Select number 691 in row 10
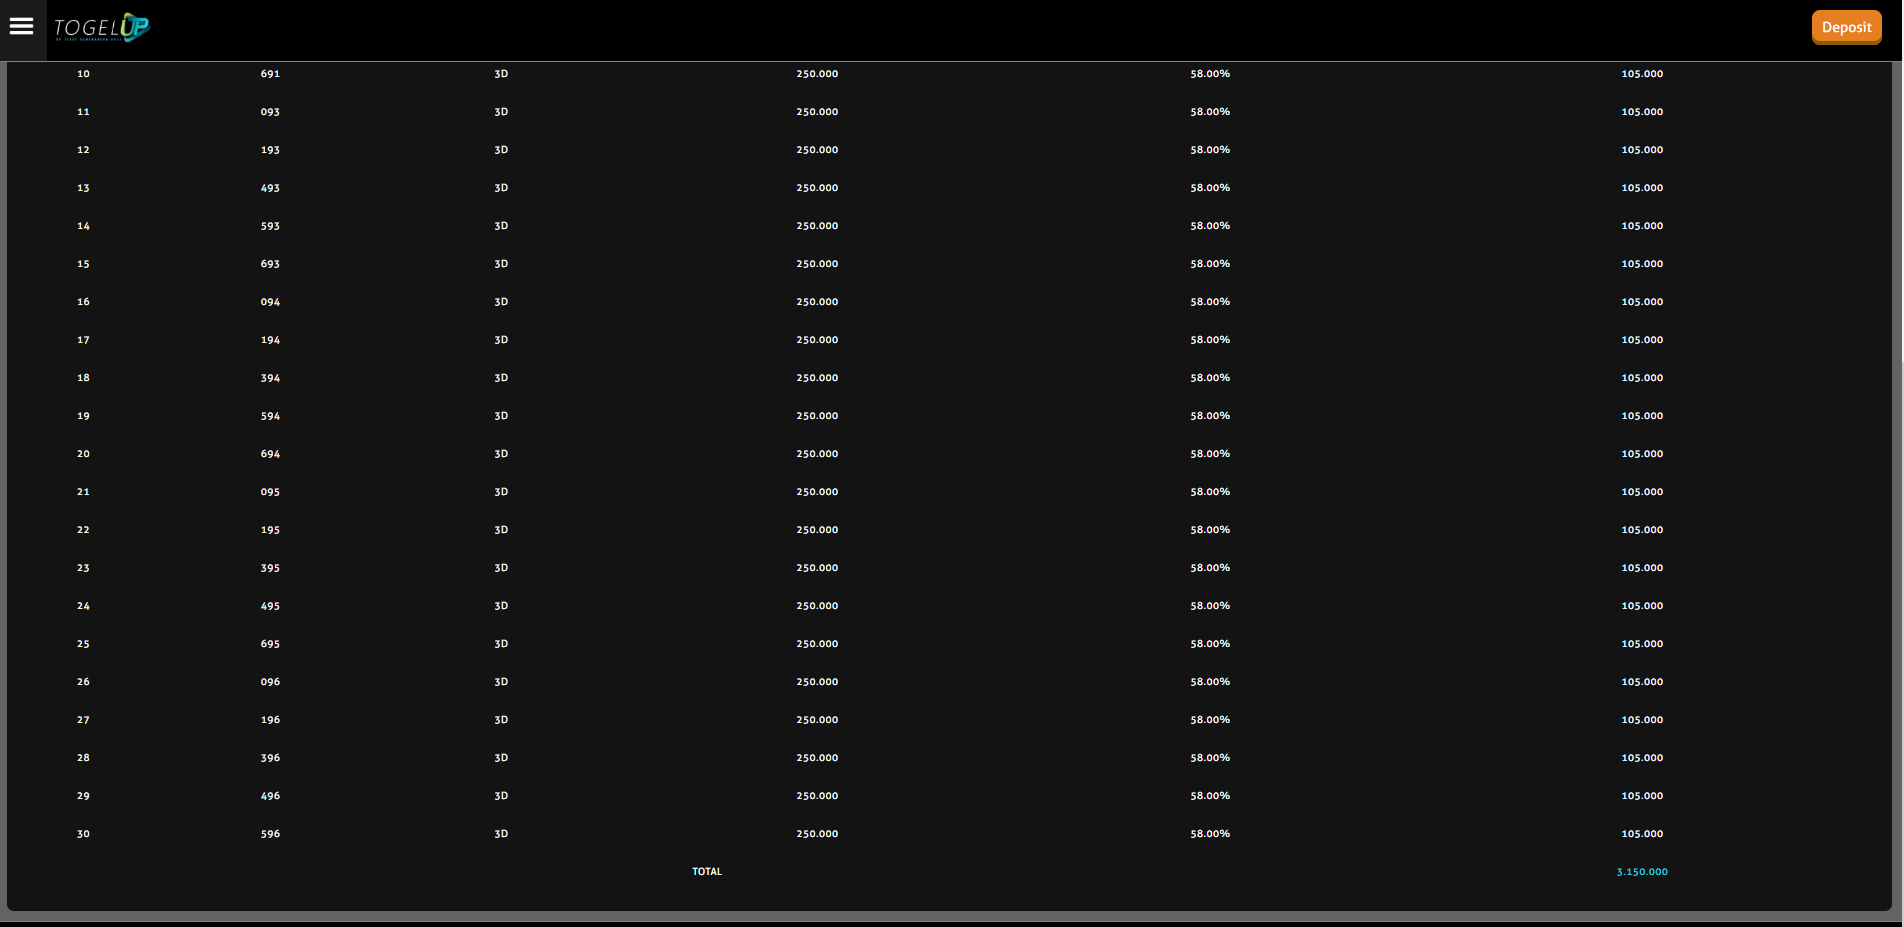Image resolution: width=1904 pixels, height=927 pixels. click(x=270, y=74)
